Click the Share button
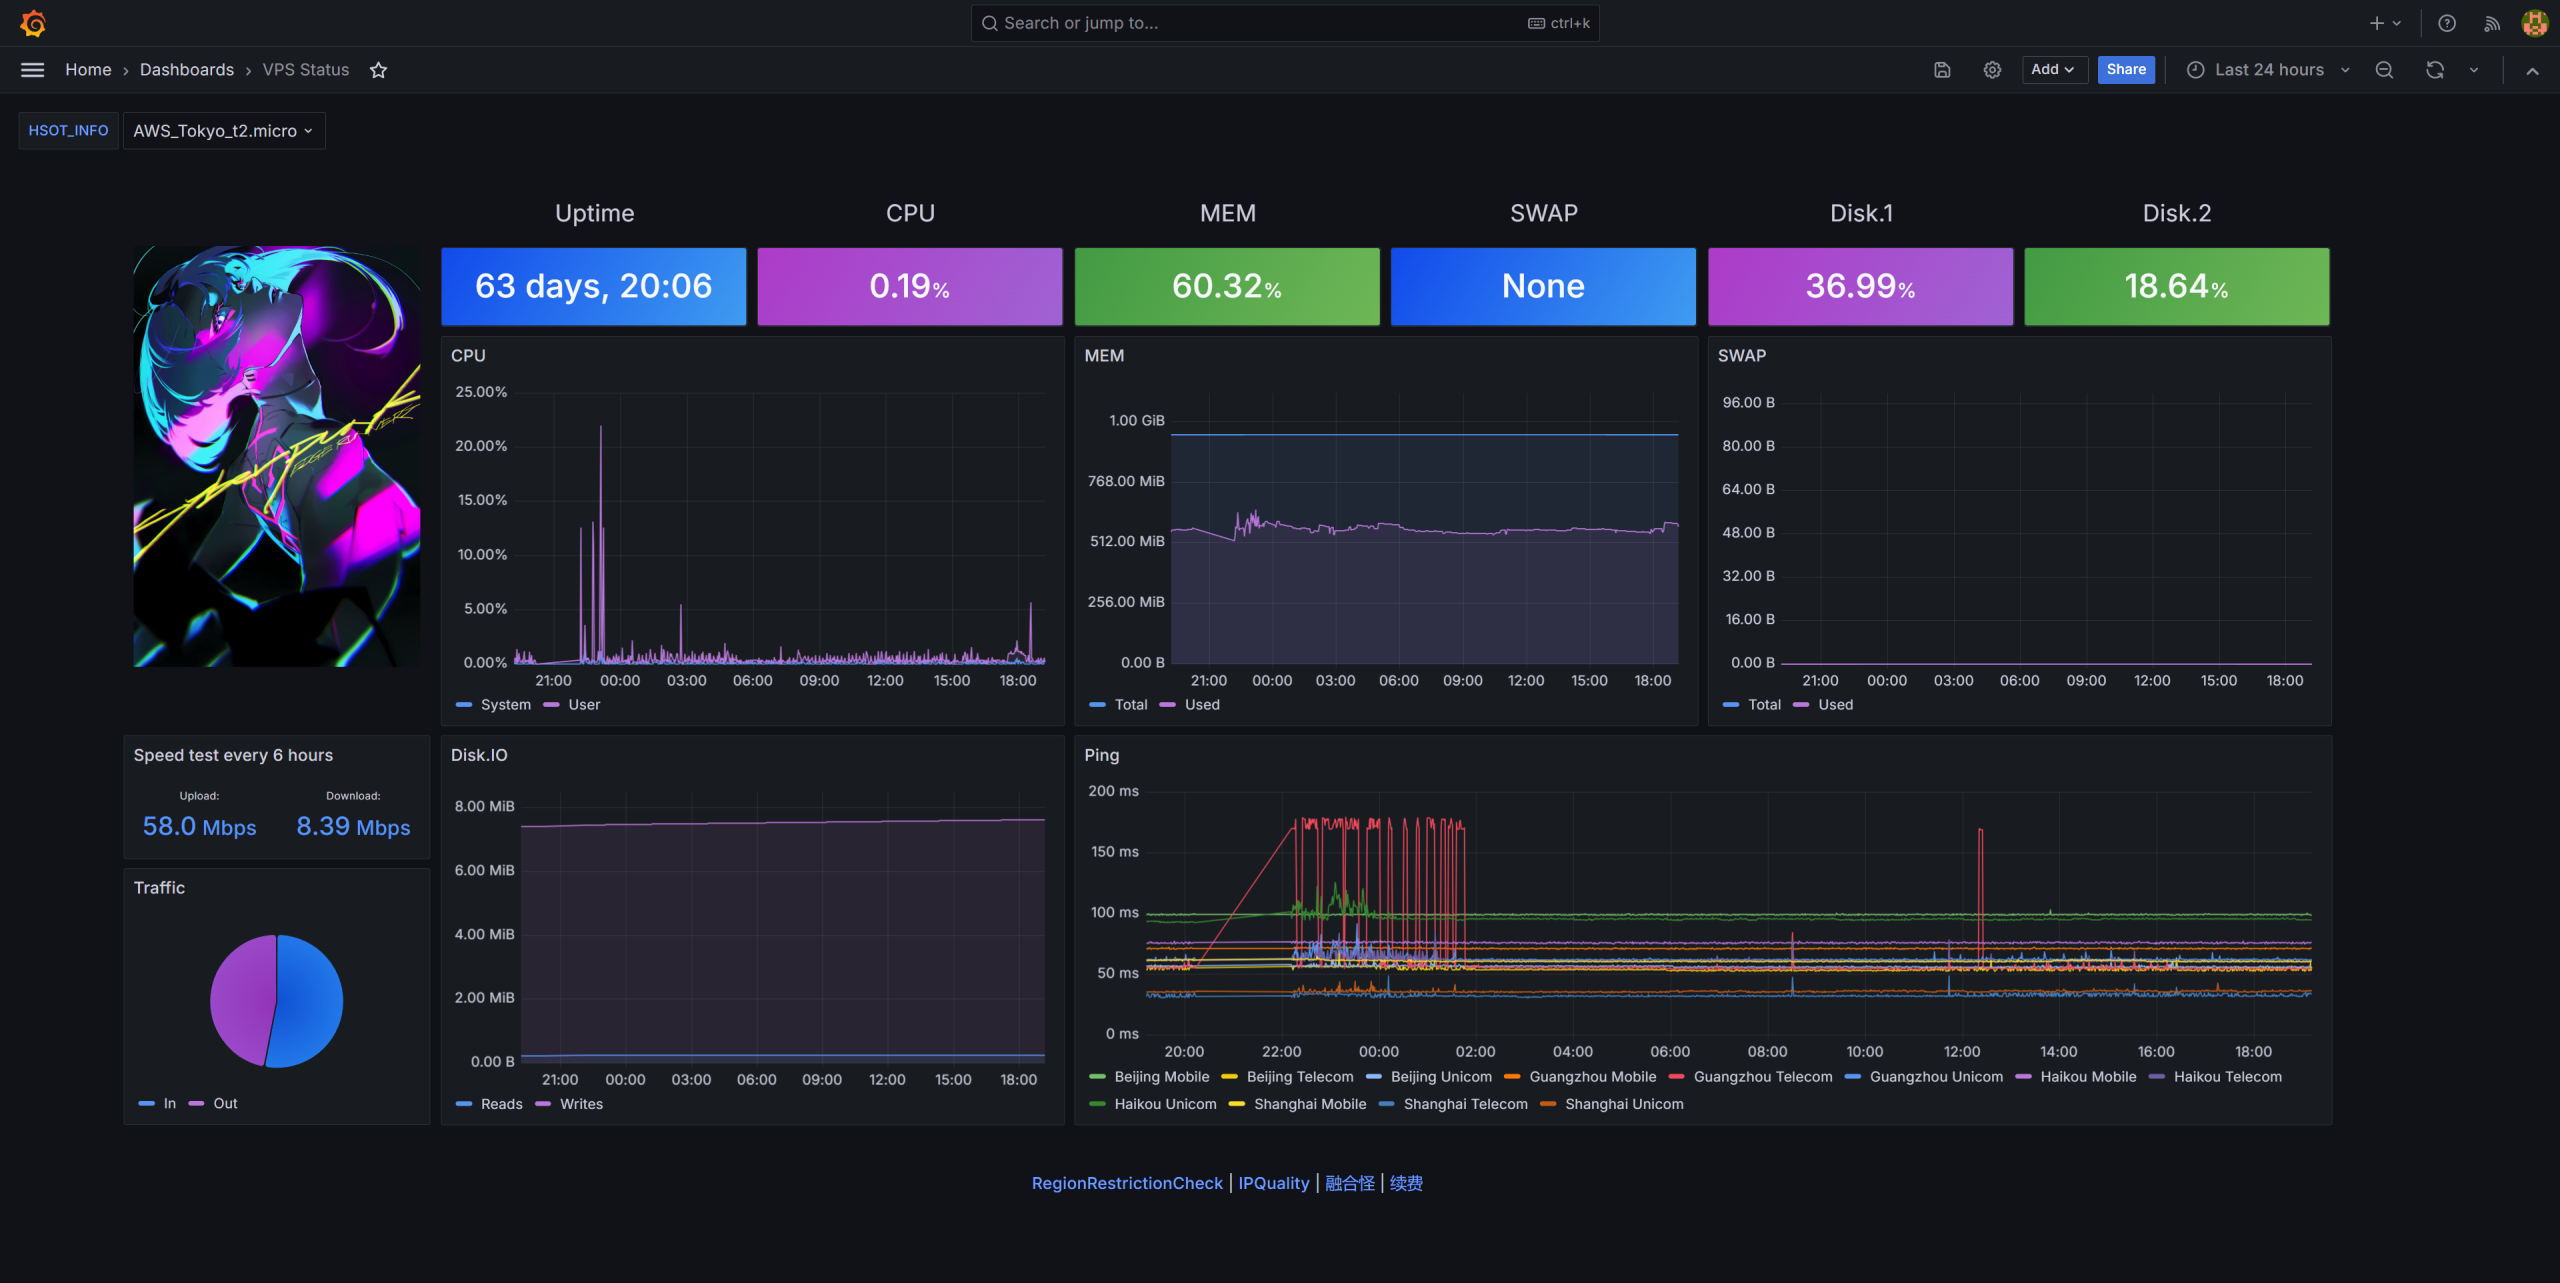Viewport: 2560px width, 1283px height. (x=2126, y=70)
